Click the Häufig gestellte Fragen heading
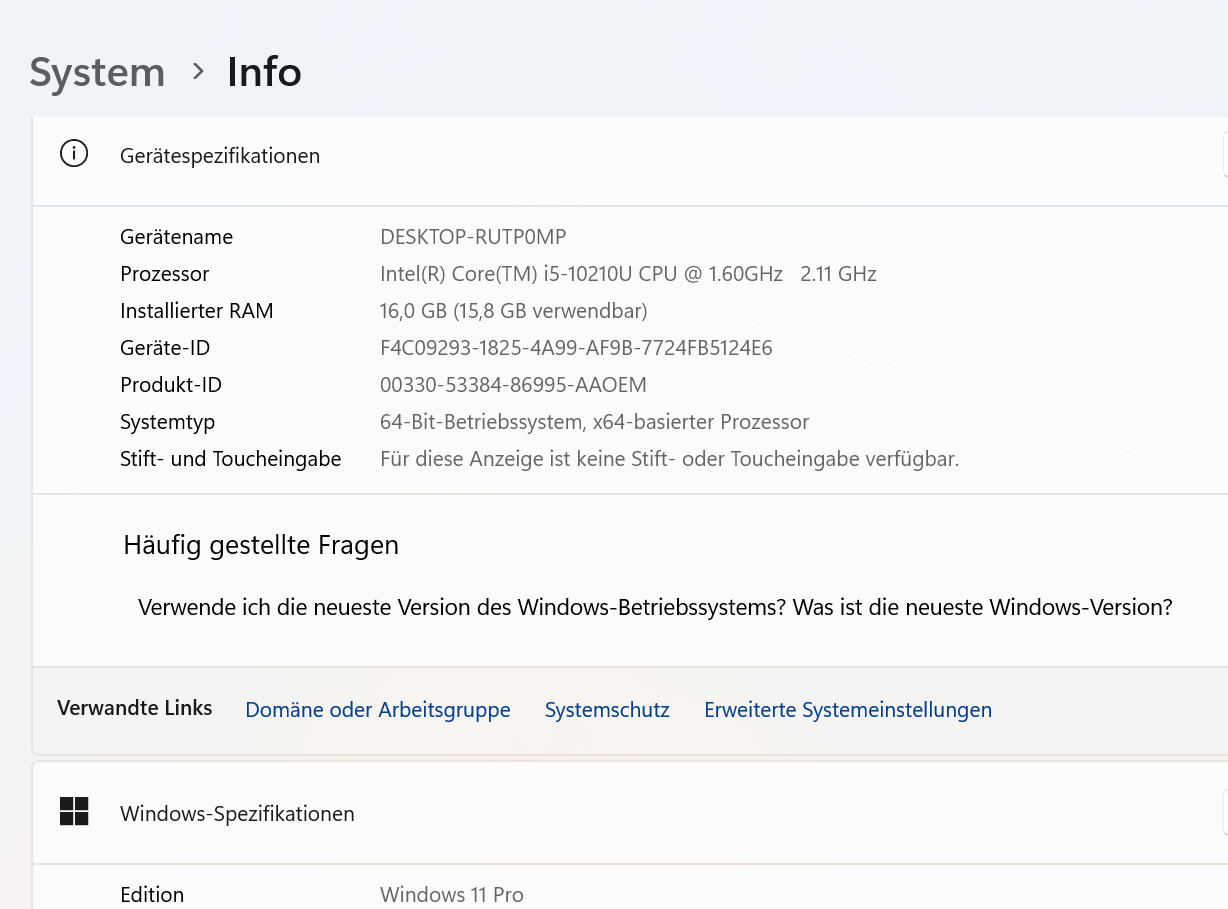The height and width of the screenshot is (909, 1228). pos(261,545)
